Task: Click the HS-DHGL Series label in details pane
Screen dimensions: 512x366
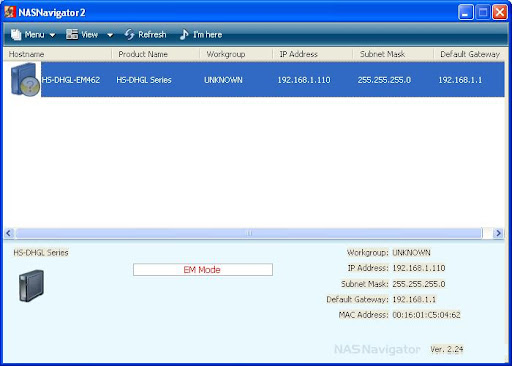Action: point(41,253)
